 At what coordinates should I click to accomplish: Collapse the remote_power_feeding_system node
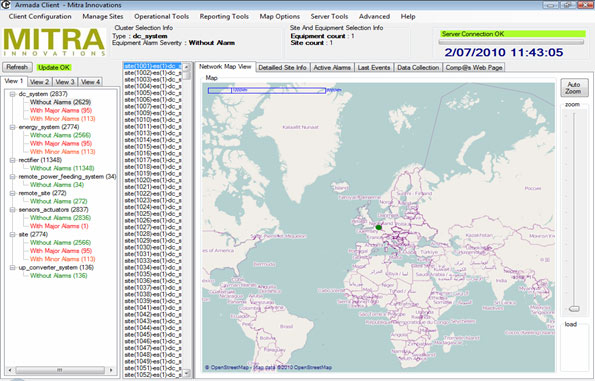(13, 176)
